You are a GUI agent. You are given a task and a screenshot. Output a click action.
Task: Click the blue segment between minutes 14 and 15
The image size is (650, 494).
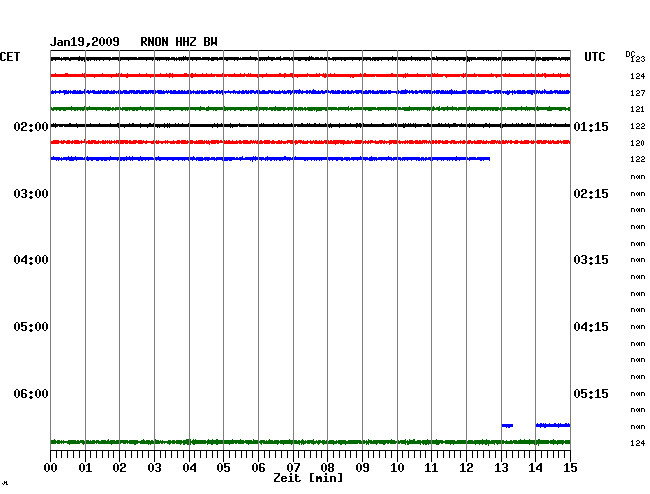click(x=553, y=425)
